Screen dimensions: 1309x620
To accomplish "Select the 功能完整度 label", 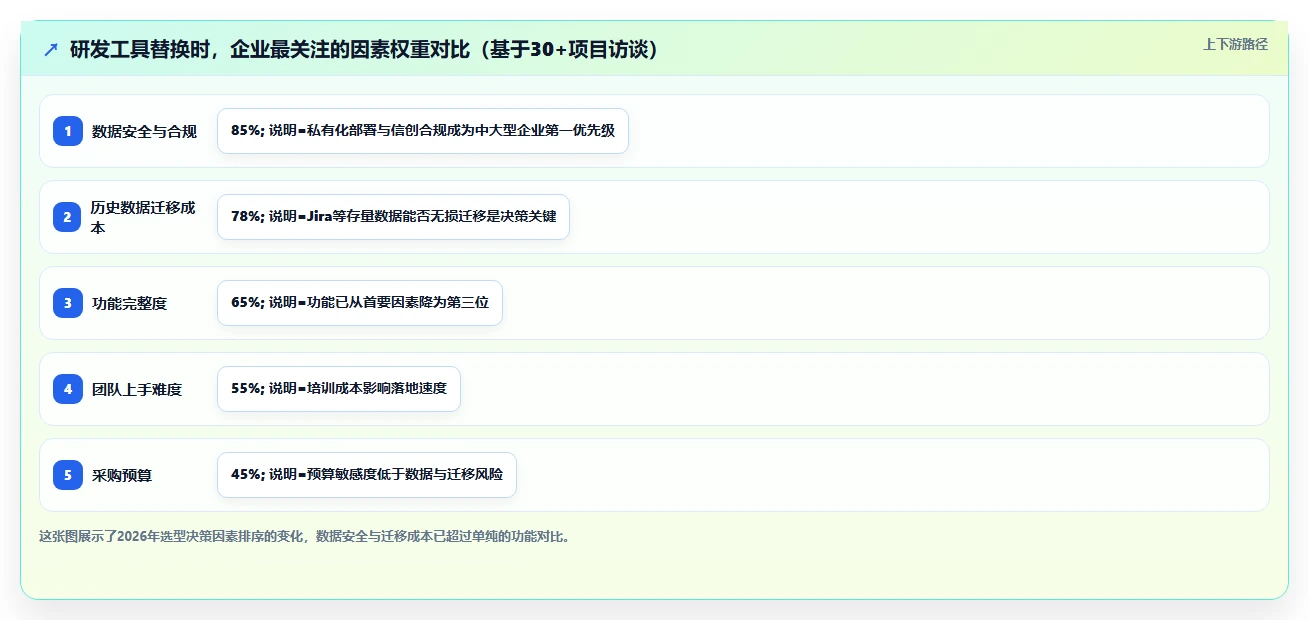I will [x=129, y=303].
